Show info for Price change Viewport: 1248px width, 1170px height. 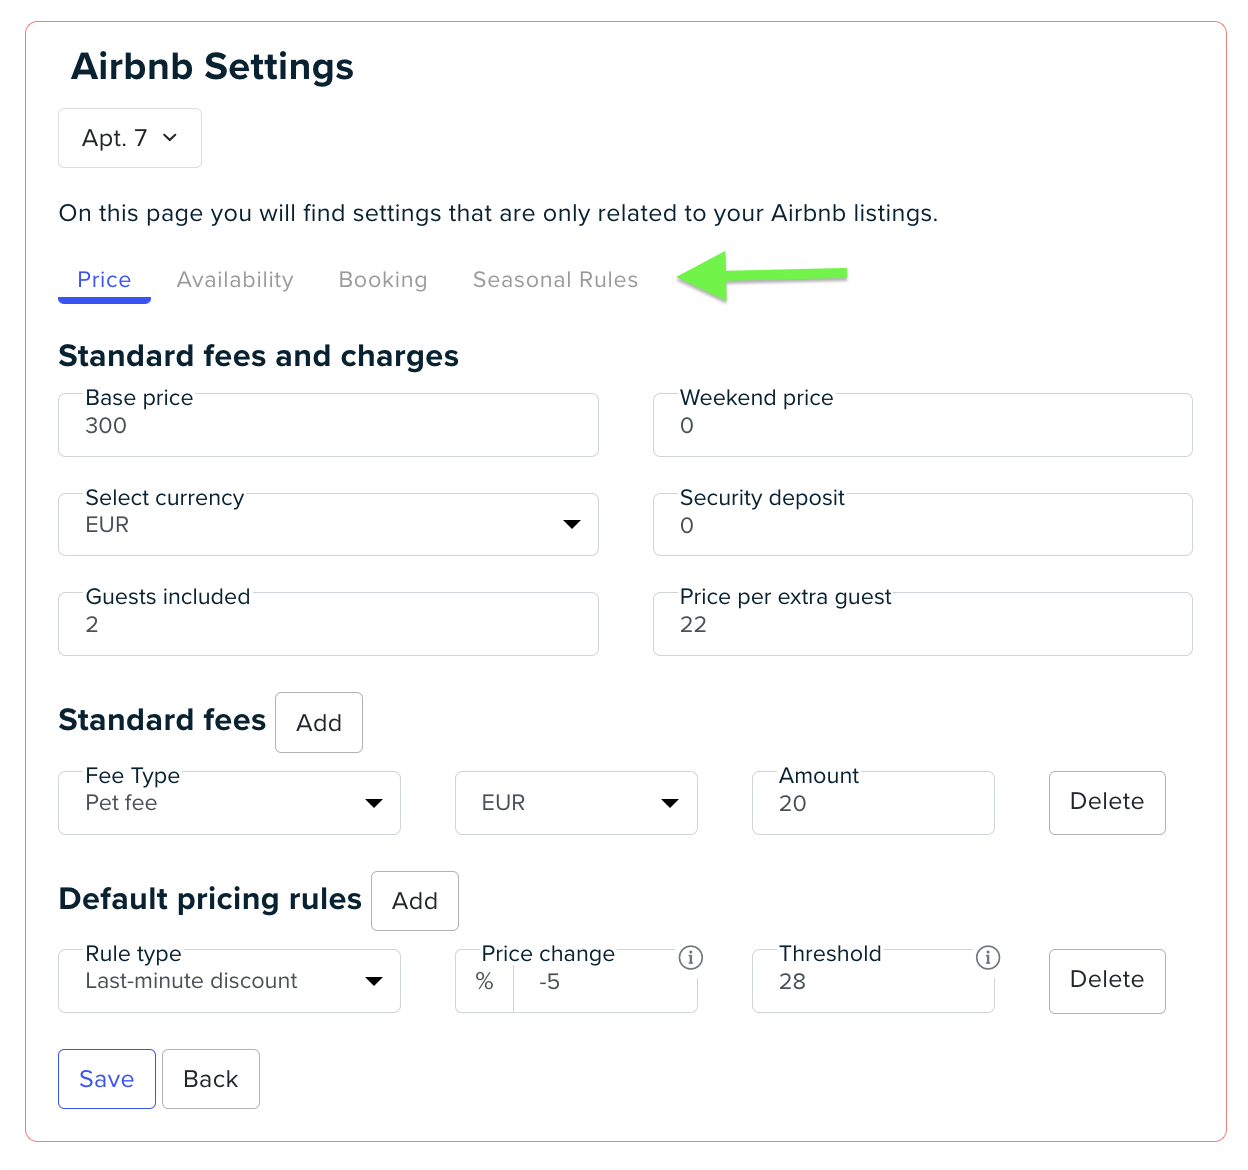point(690,958)
